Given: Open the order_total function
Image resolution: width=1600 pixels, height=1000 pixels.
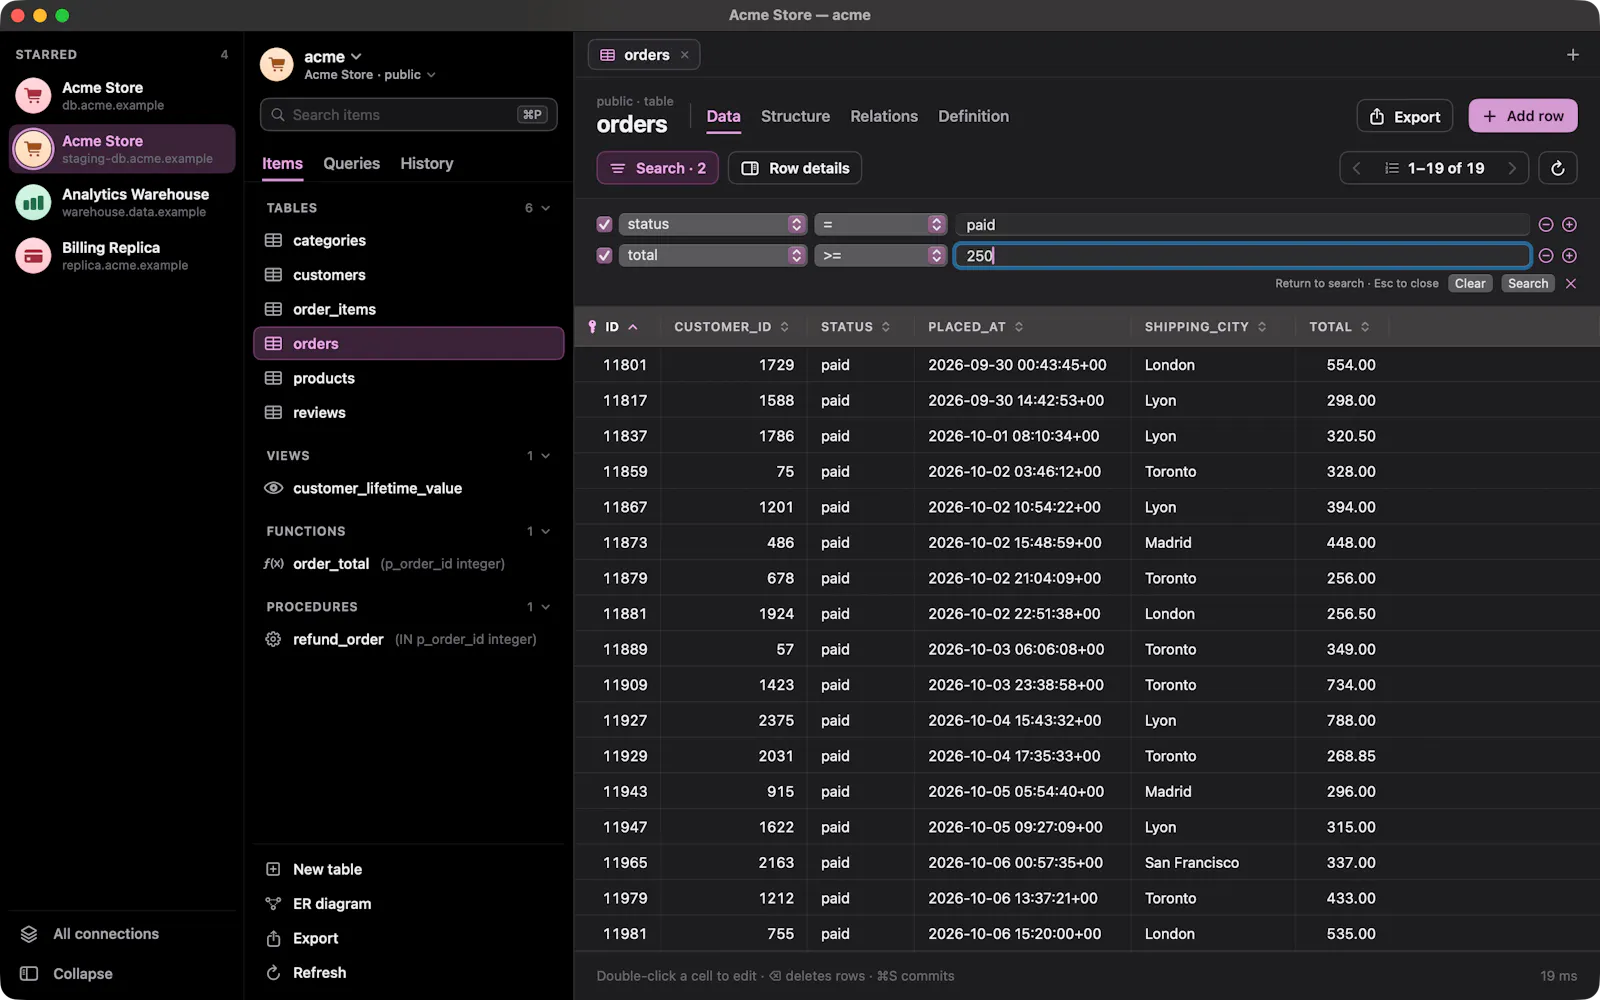Looking at the screenshot, I should tap(408, 564).
